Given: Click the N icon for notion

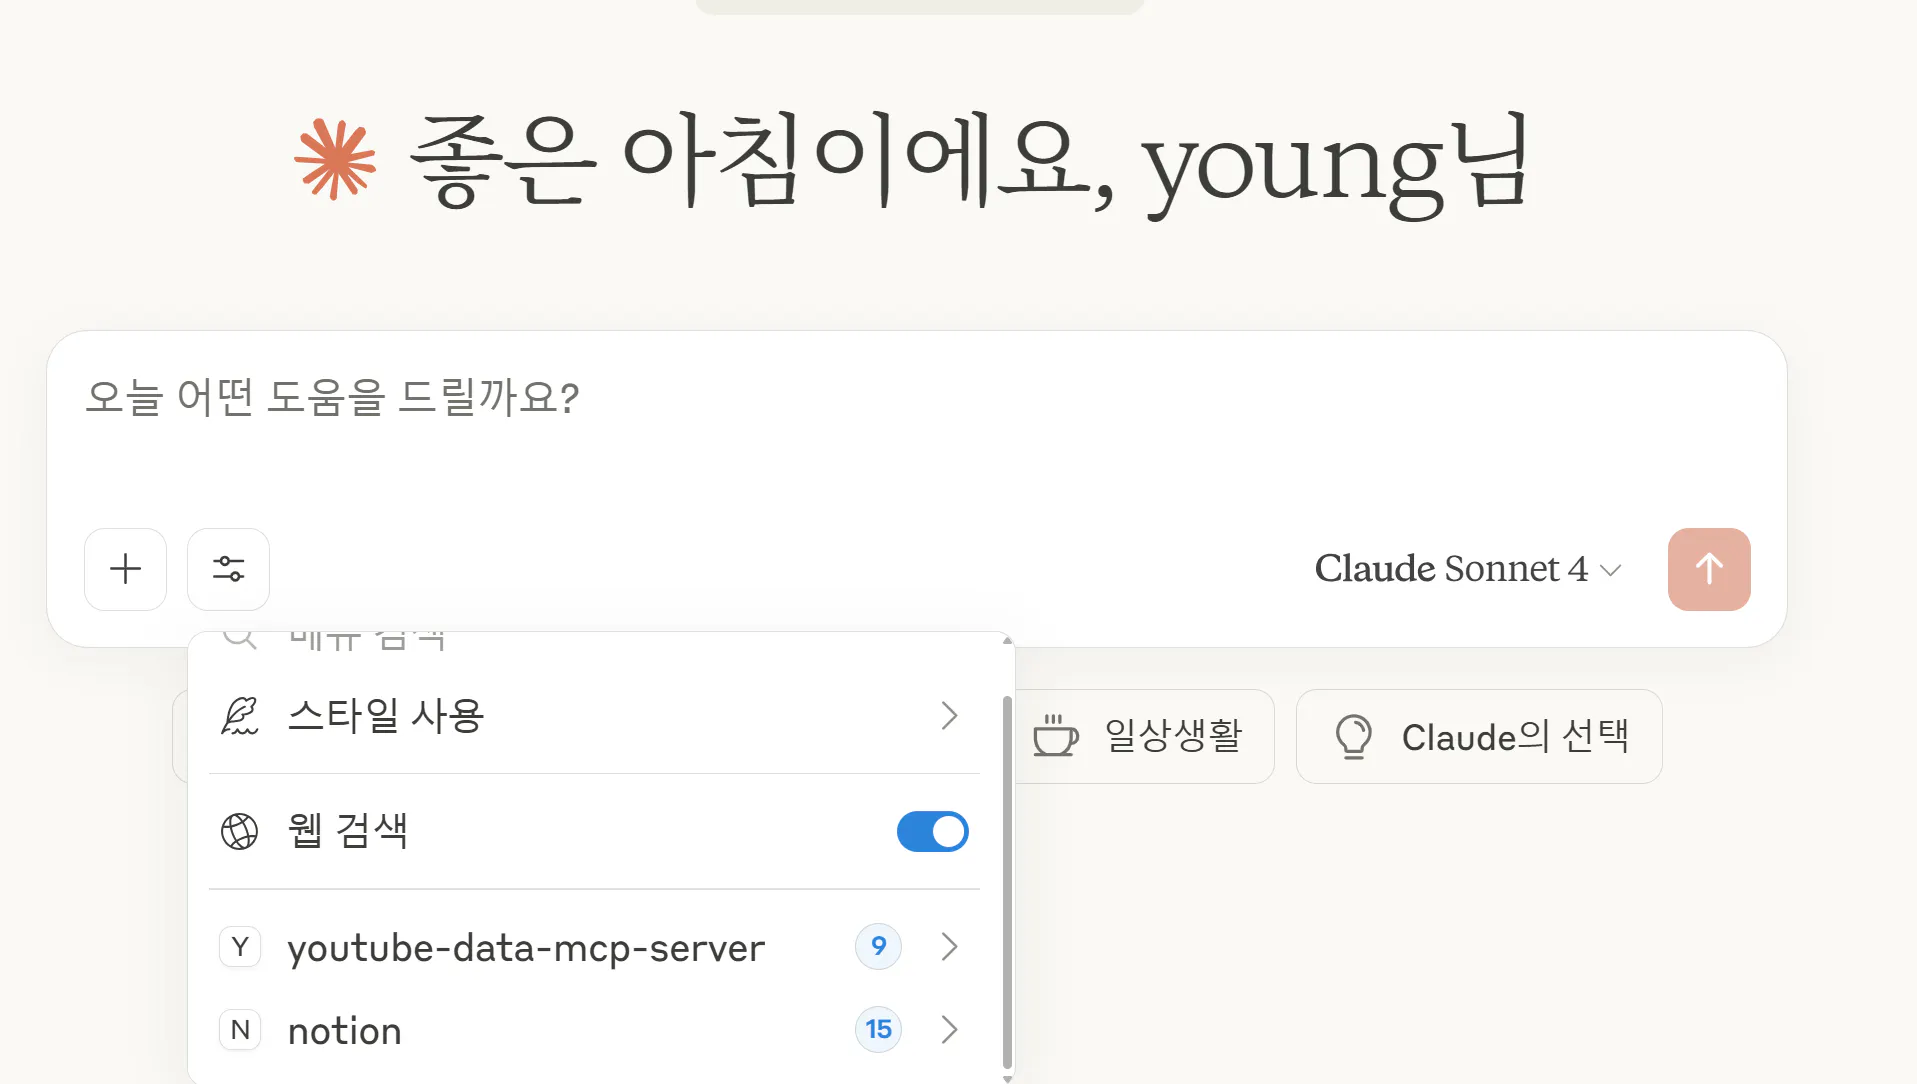Looking at the screenshot, I should pyautogui.click(x=240, y=1030).
